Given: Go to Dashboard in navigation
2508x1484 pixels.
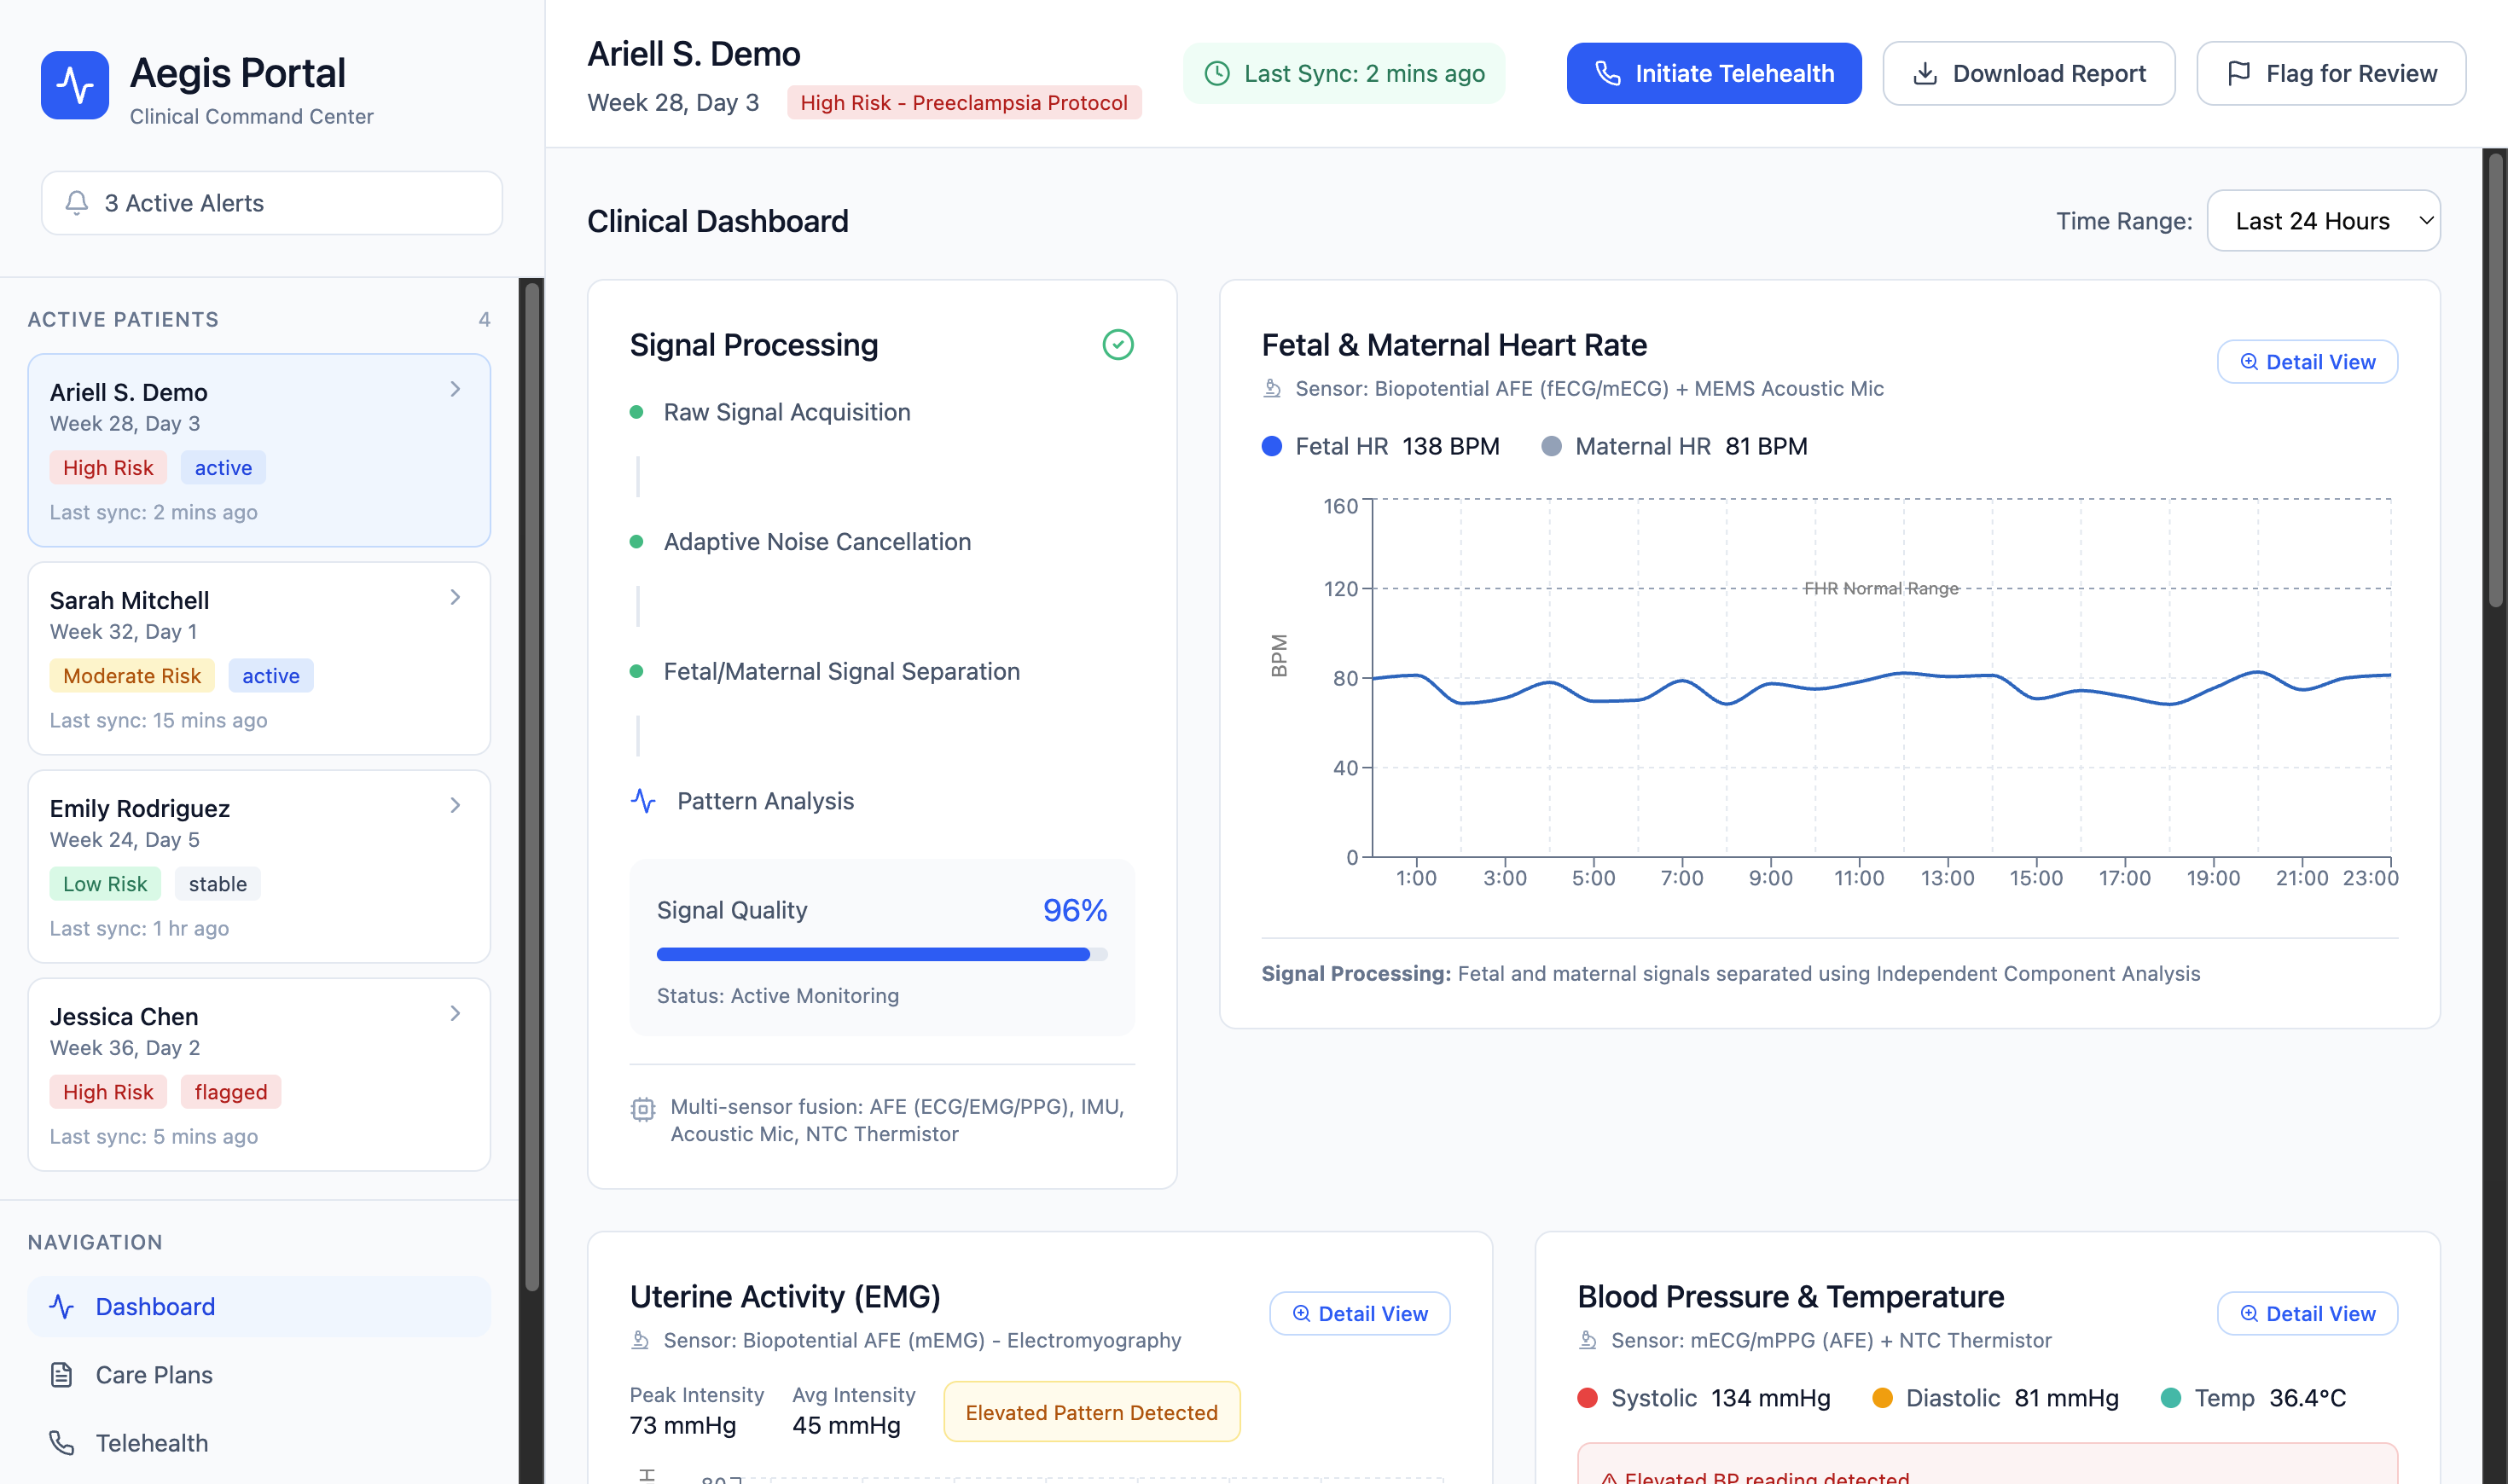Looking at the screenshot, I should tap(155, 1306).
